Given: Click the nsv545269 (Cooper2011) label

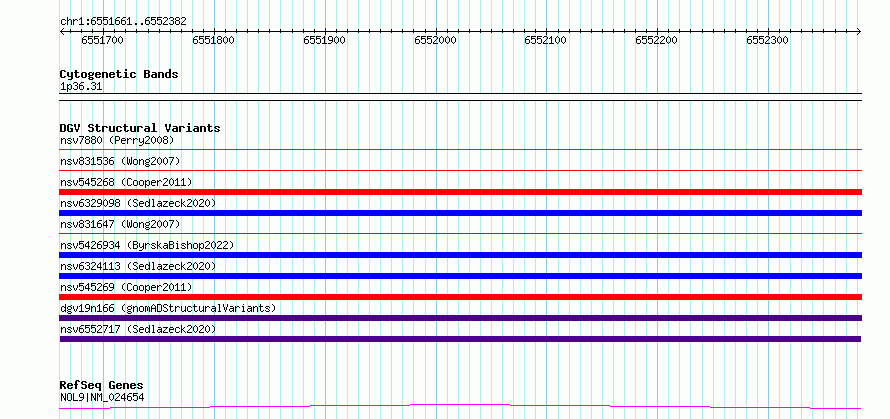Looking at the screenshot, I should (x=126, y=287).
